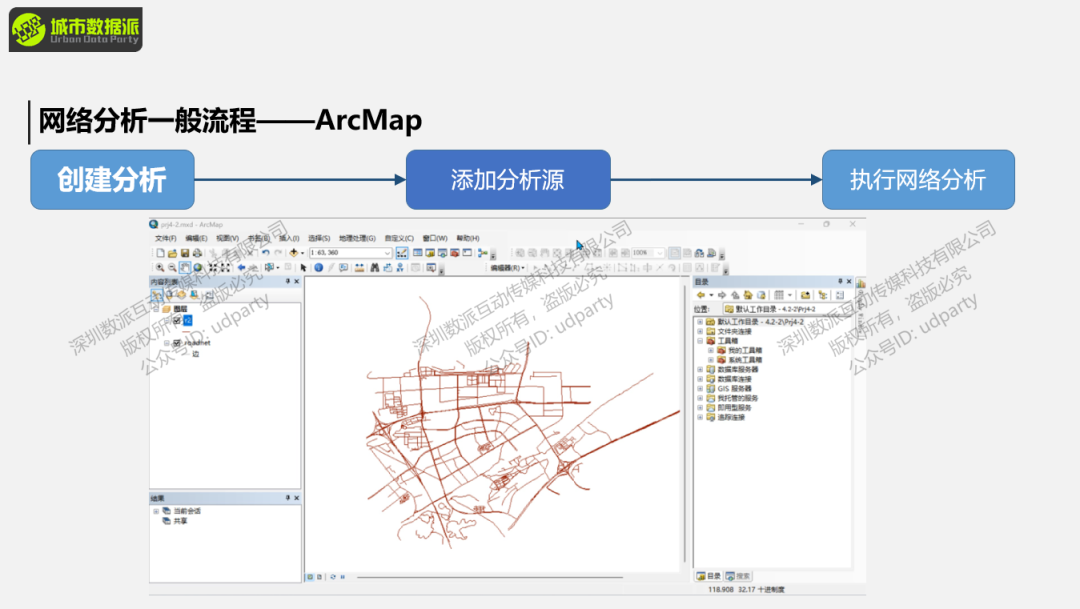The image size is (1080, 609).
Task: Activate the Identify tool
Action: tap(318, 268)
